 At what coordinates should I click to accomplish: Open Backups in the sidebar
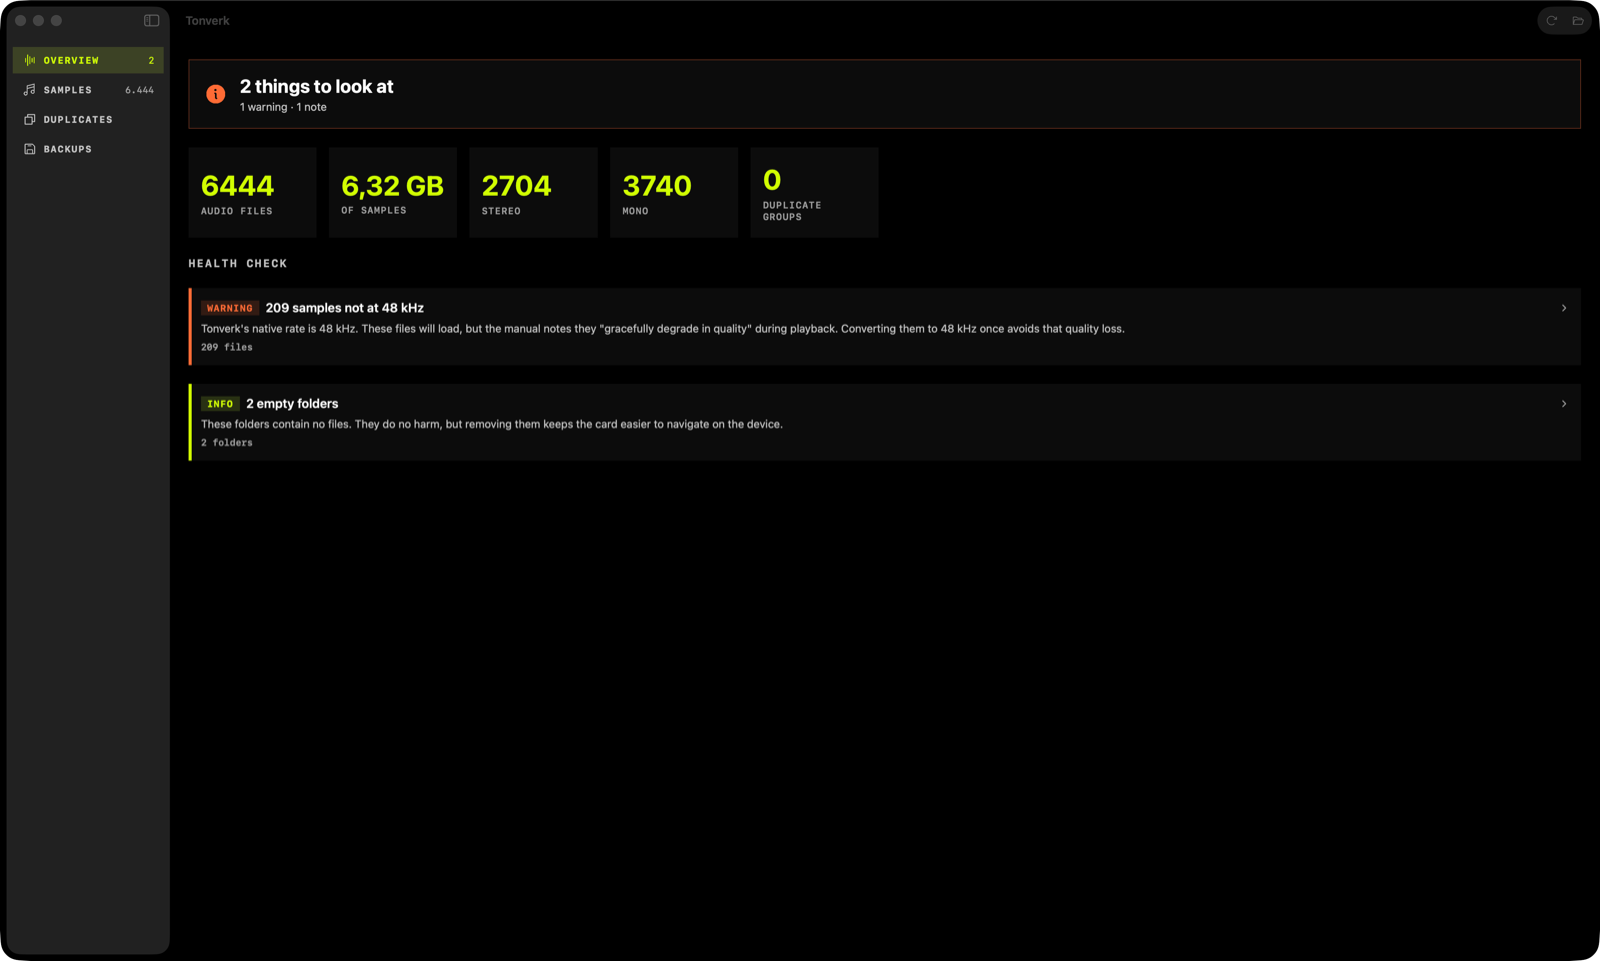(88, 149)
